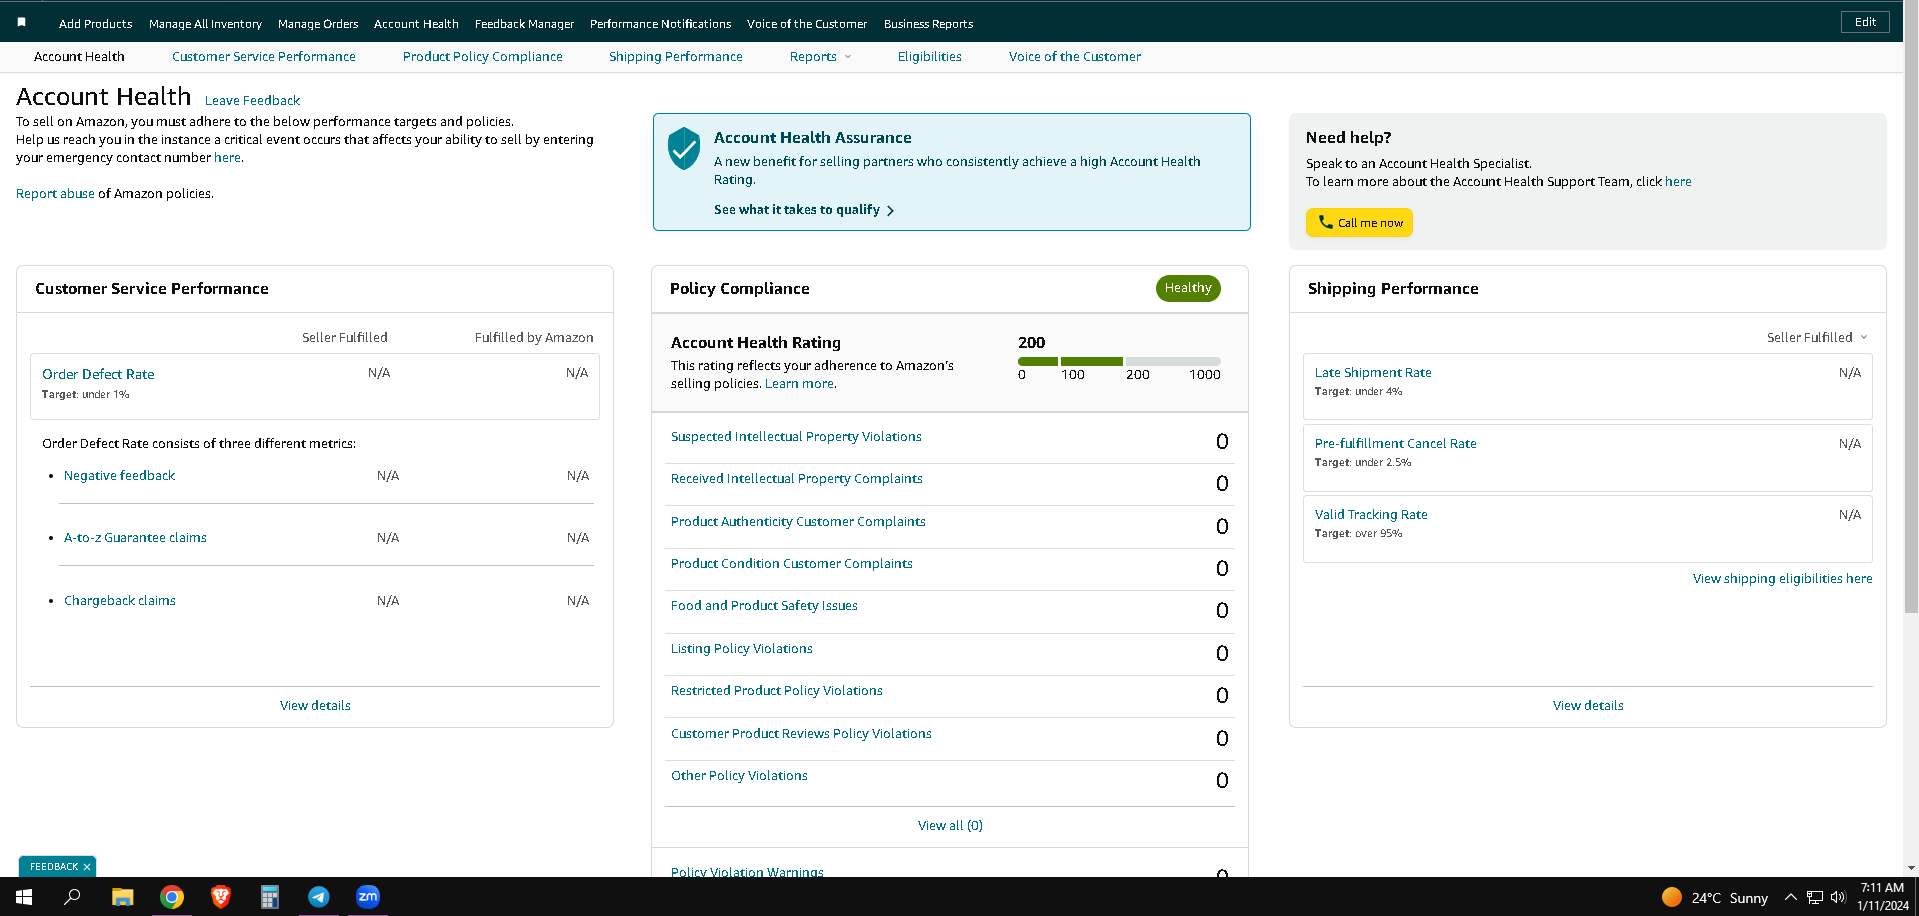Open Performance Notifications in the top bar

click(660, 24)
